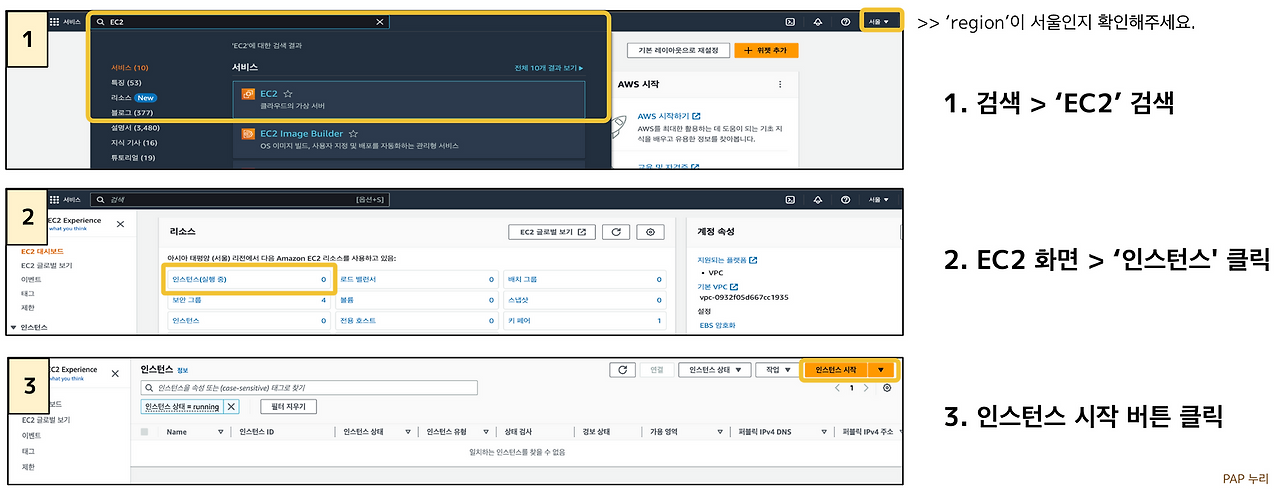
Task: Open 리소스 panel settings gear
Action: pyautogui.click(x=651, y=232)
